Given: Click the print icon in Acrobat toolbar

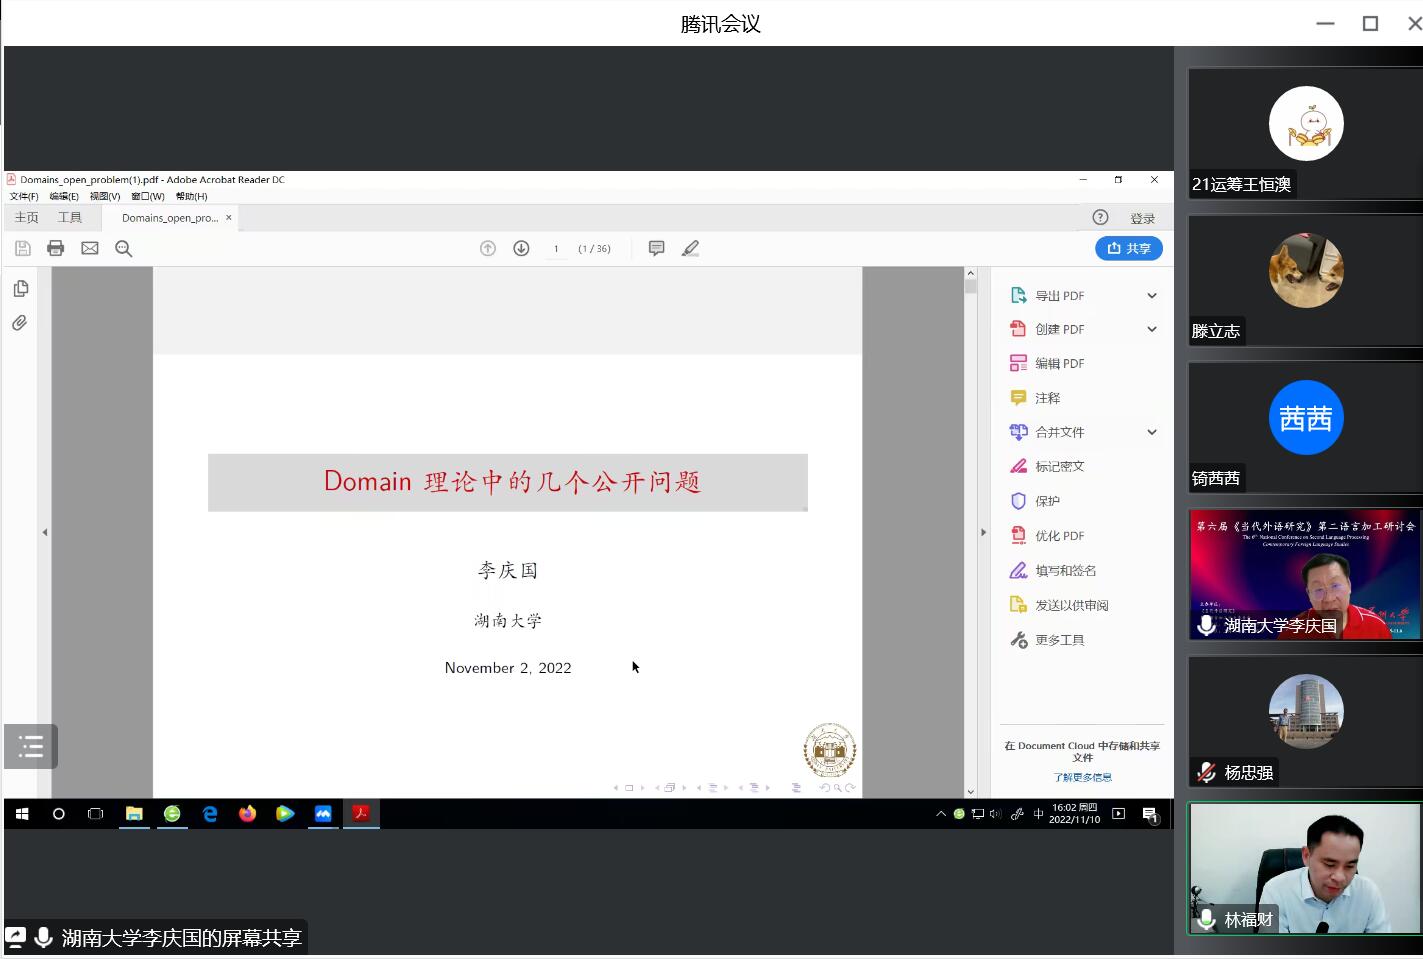Looking at the screenshot, I should point(56,248).
